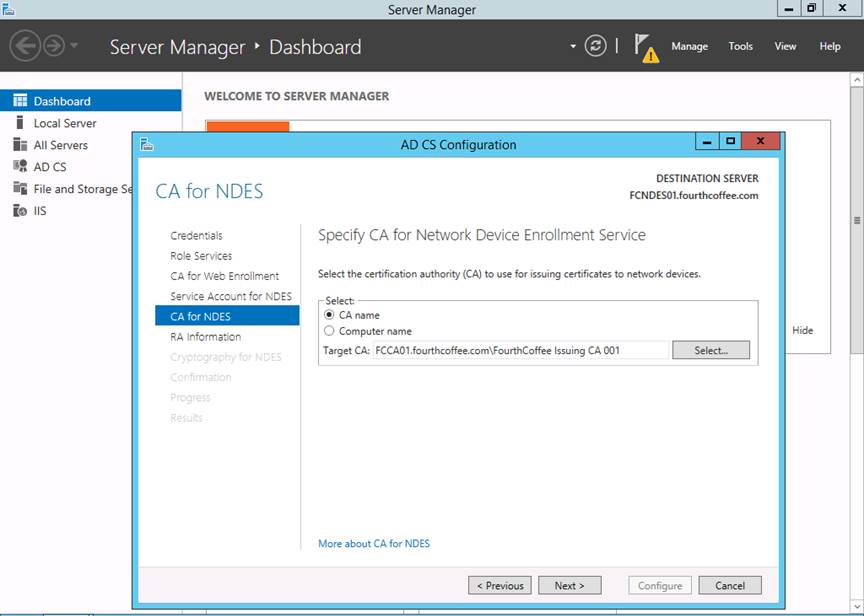Click the Dashboard icon in sidebar
This screenshot has width=864, height=616.
[20, 101]
